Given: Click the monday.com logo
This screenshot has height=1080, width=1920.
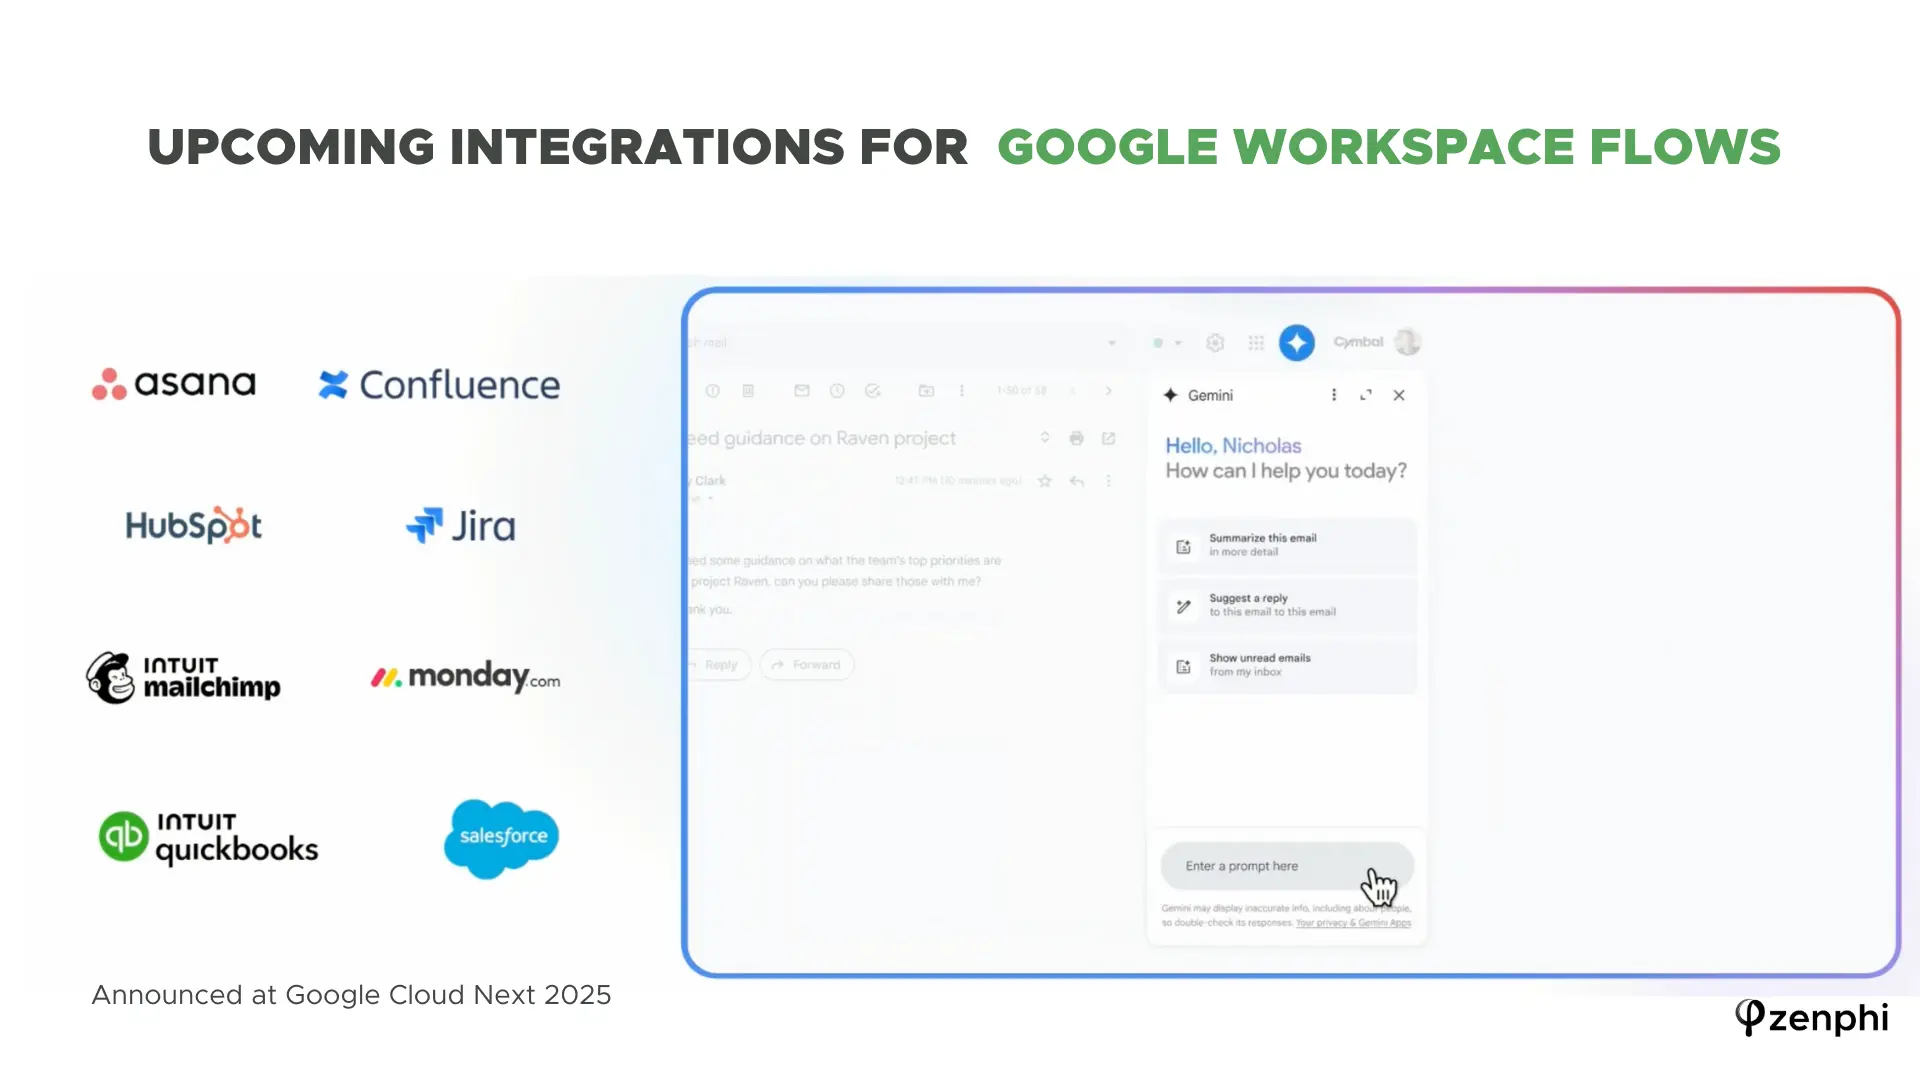Looking at the screenshot, I should 465,677.
